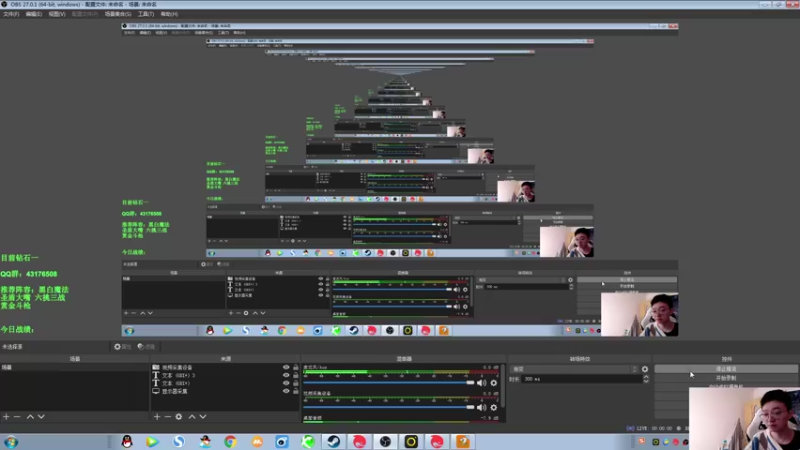Image resolution: width=800 pixels, height=450 pixels.
Task: Open QQ penguin icon on taskbar
Action: (127, 441)
